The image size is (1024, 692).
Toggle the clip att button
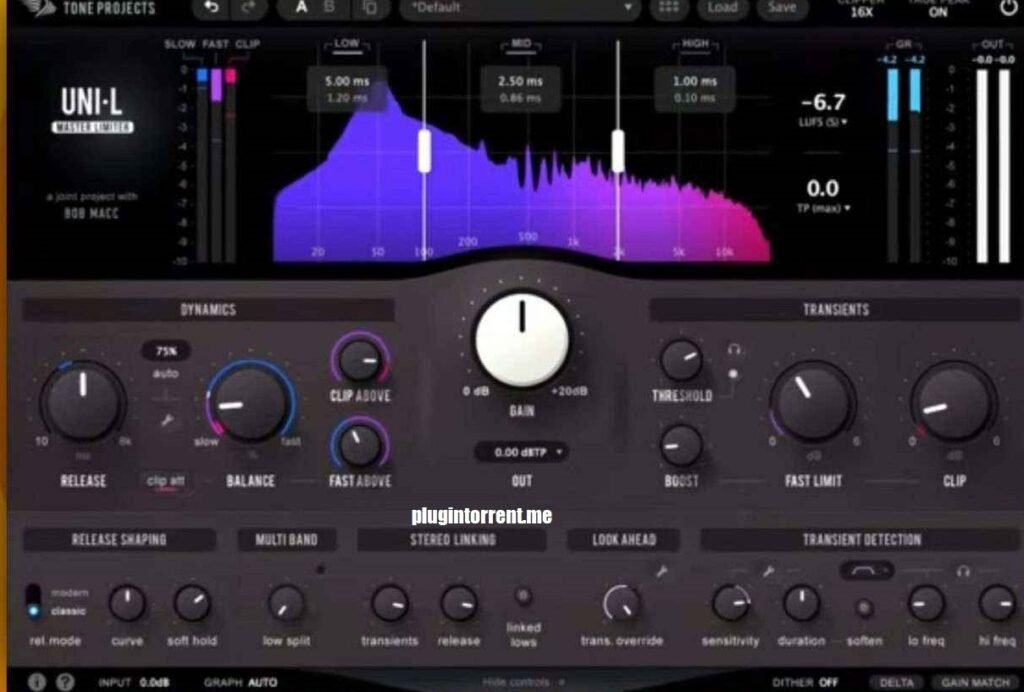pyautogui.click(x=166, y=481)
